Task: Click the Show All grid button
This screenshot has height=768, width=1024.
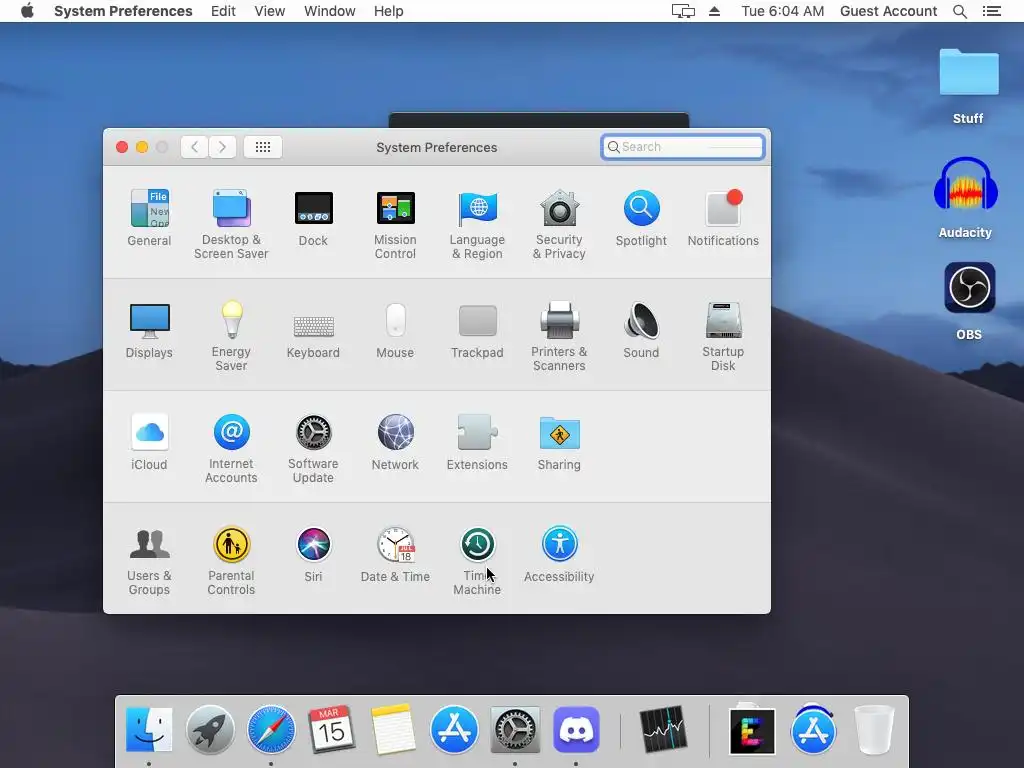Action: [263, 147]
